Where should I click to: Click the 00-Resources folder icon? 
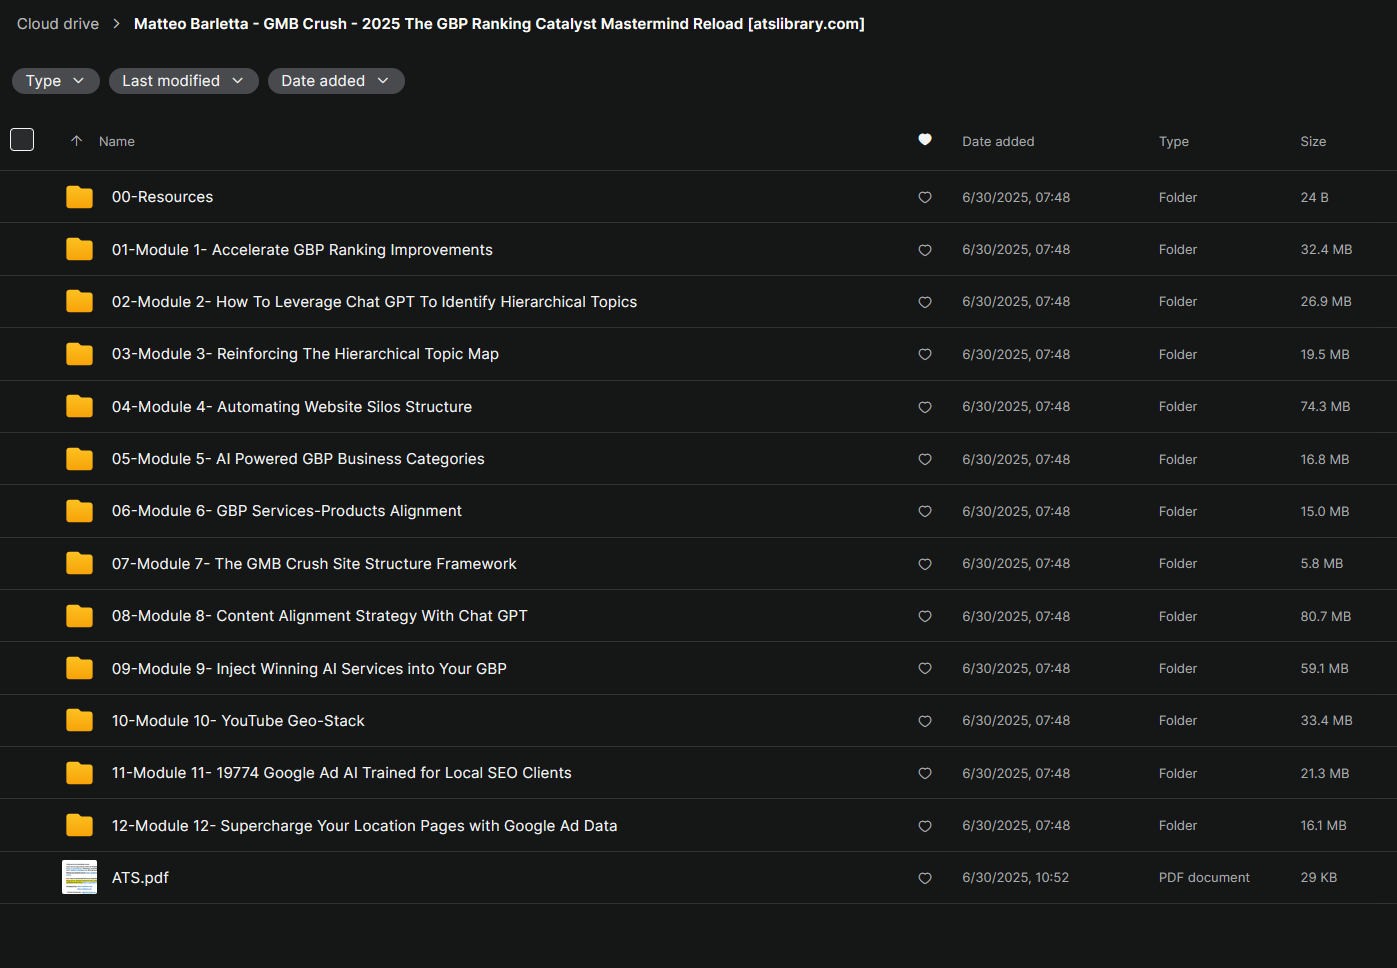coord(79,197)
